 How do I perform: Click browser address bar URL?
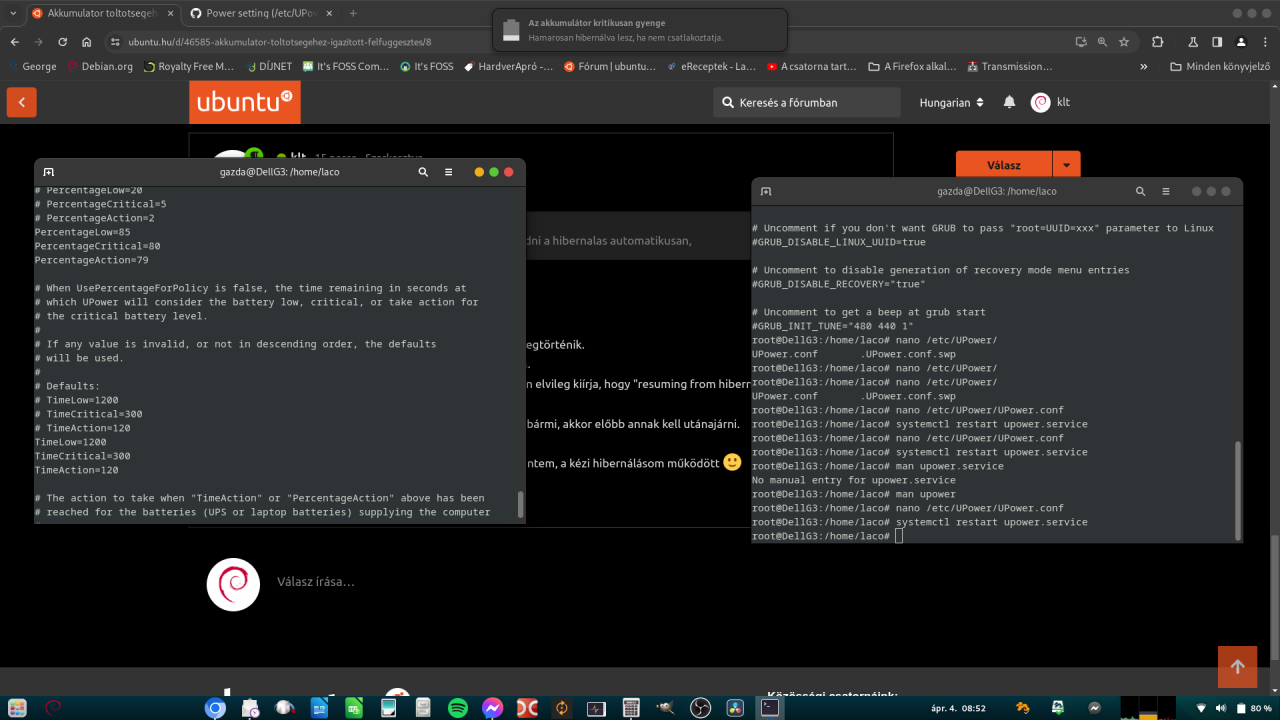point(280,42)
